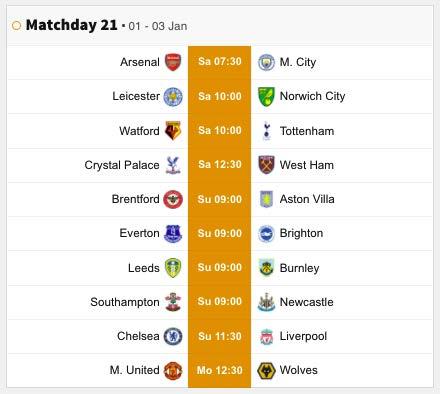This screenshot has height=394, width=440.
Task: Click the Southampton team name
Action: [125, 302]
